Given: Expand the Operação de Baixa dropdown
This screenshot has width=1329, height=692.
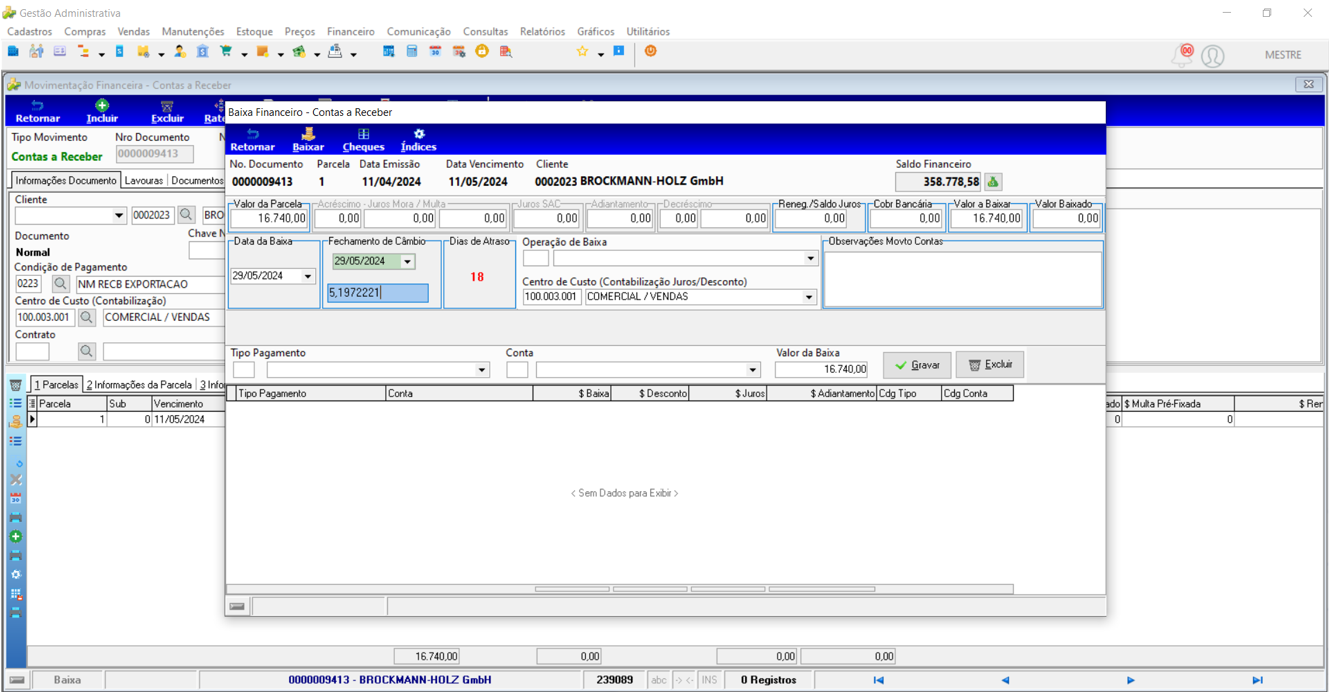Looking at the screenshot, I should coord(810,259).
